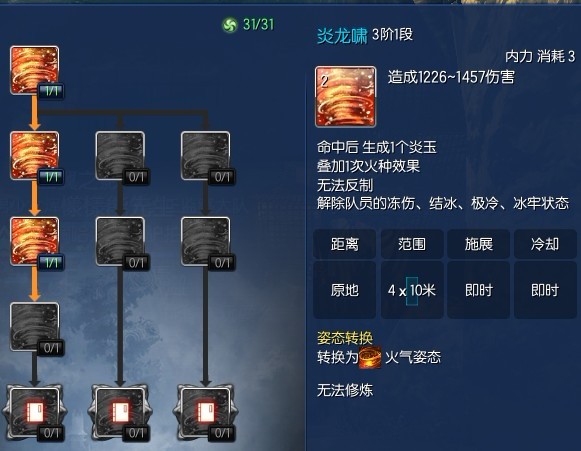Viewport: 581px width, 451px height.
Task: Click left bottom secret book skill node
Action: [34, 412]
